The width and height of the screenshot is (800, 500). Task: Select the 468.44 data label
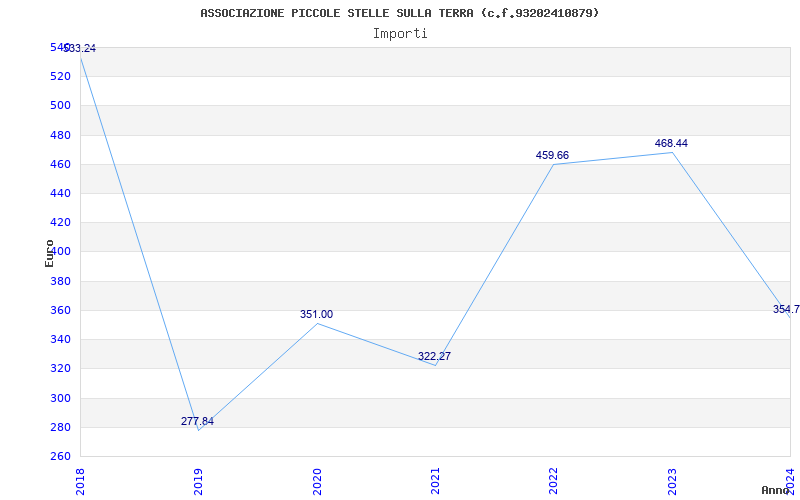click(671, 143)
